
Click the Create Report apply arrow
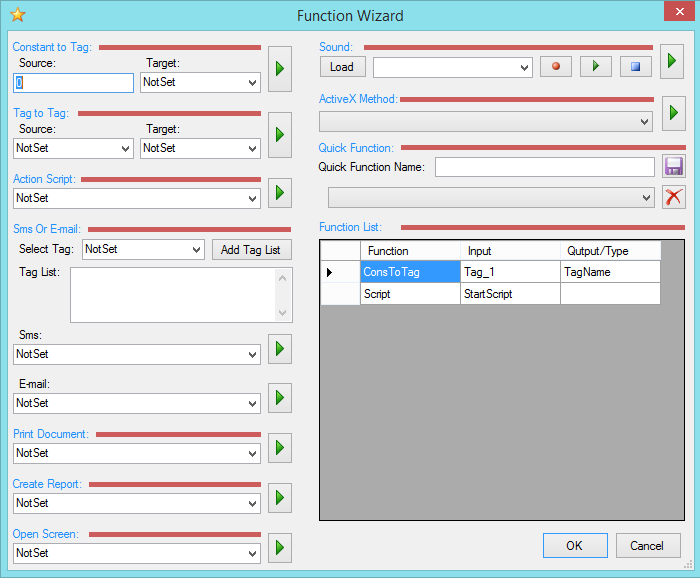(x=280, y=497)
